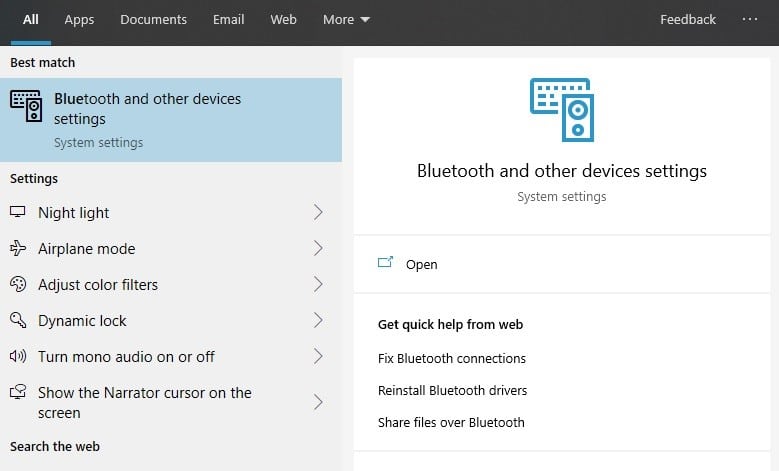Image resolution: width=779 pixels, height=471 pixels.
Task: Open the More filter dropdown
Action: pyautogui.click(x=346, y=20)
